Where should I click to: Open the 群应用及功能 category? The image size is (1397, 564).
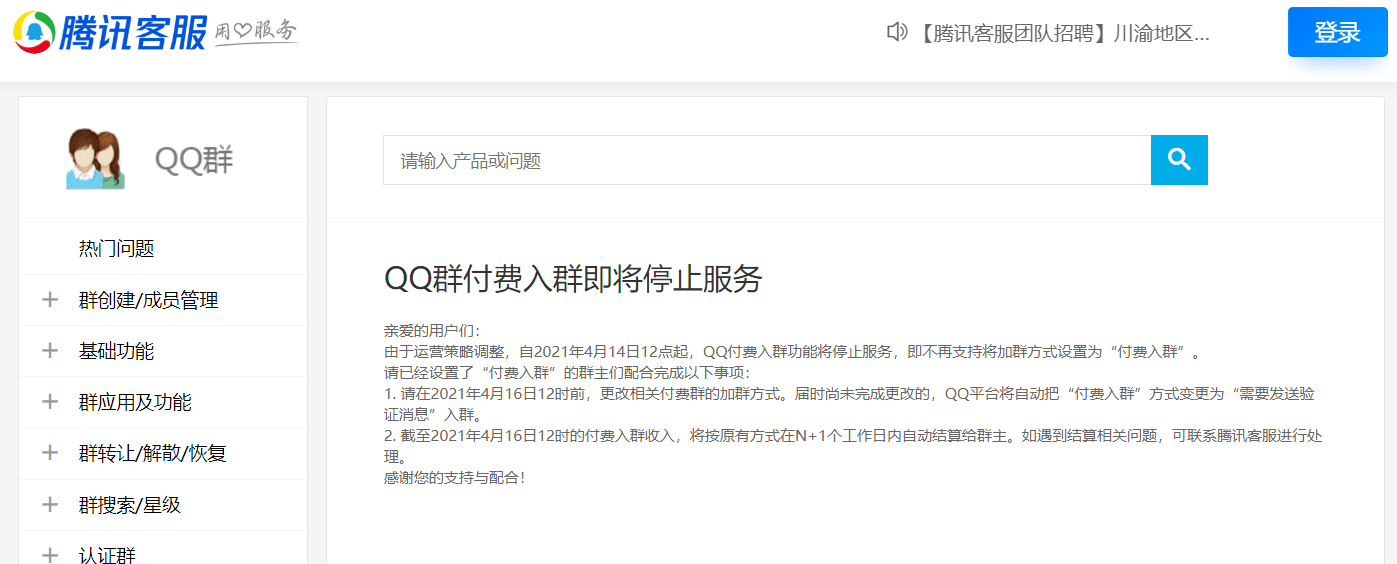coord(135,402)
